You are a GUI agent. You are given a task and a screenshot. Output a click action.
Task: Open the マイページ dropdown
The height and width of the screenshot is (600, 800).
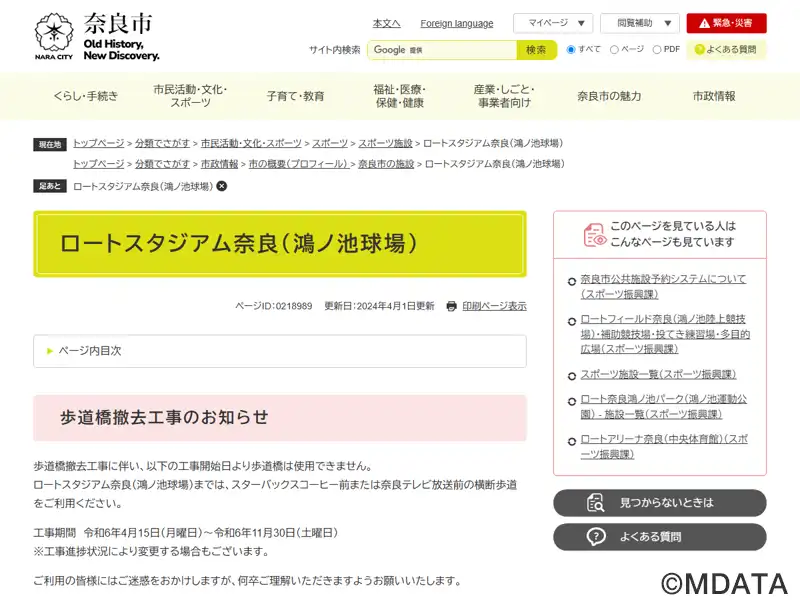coord(553,23)
